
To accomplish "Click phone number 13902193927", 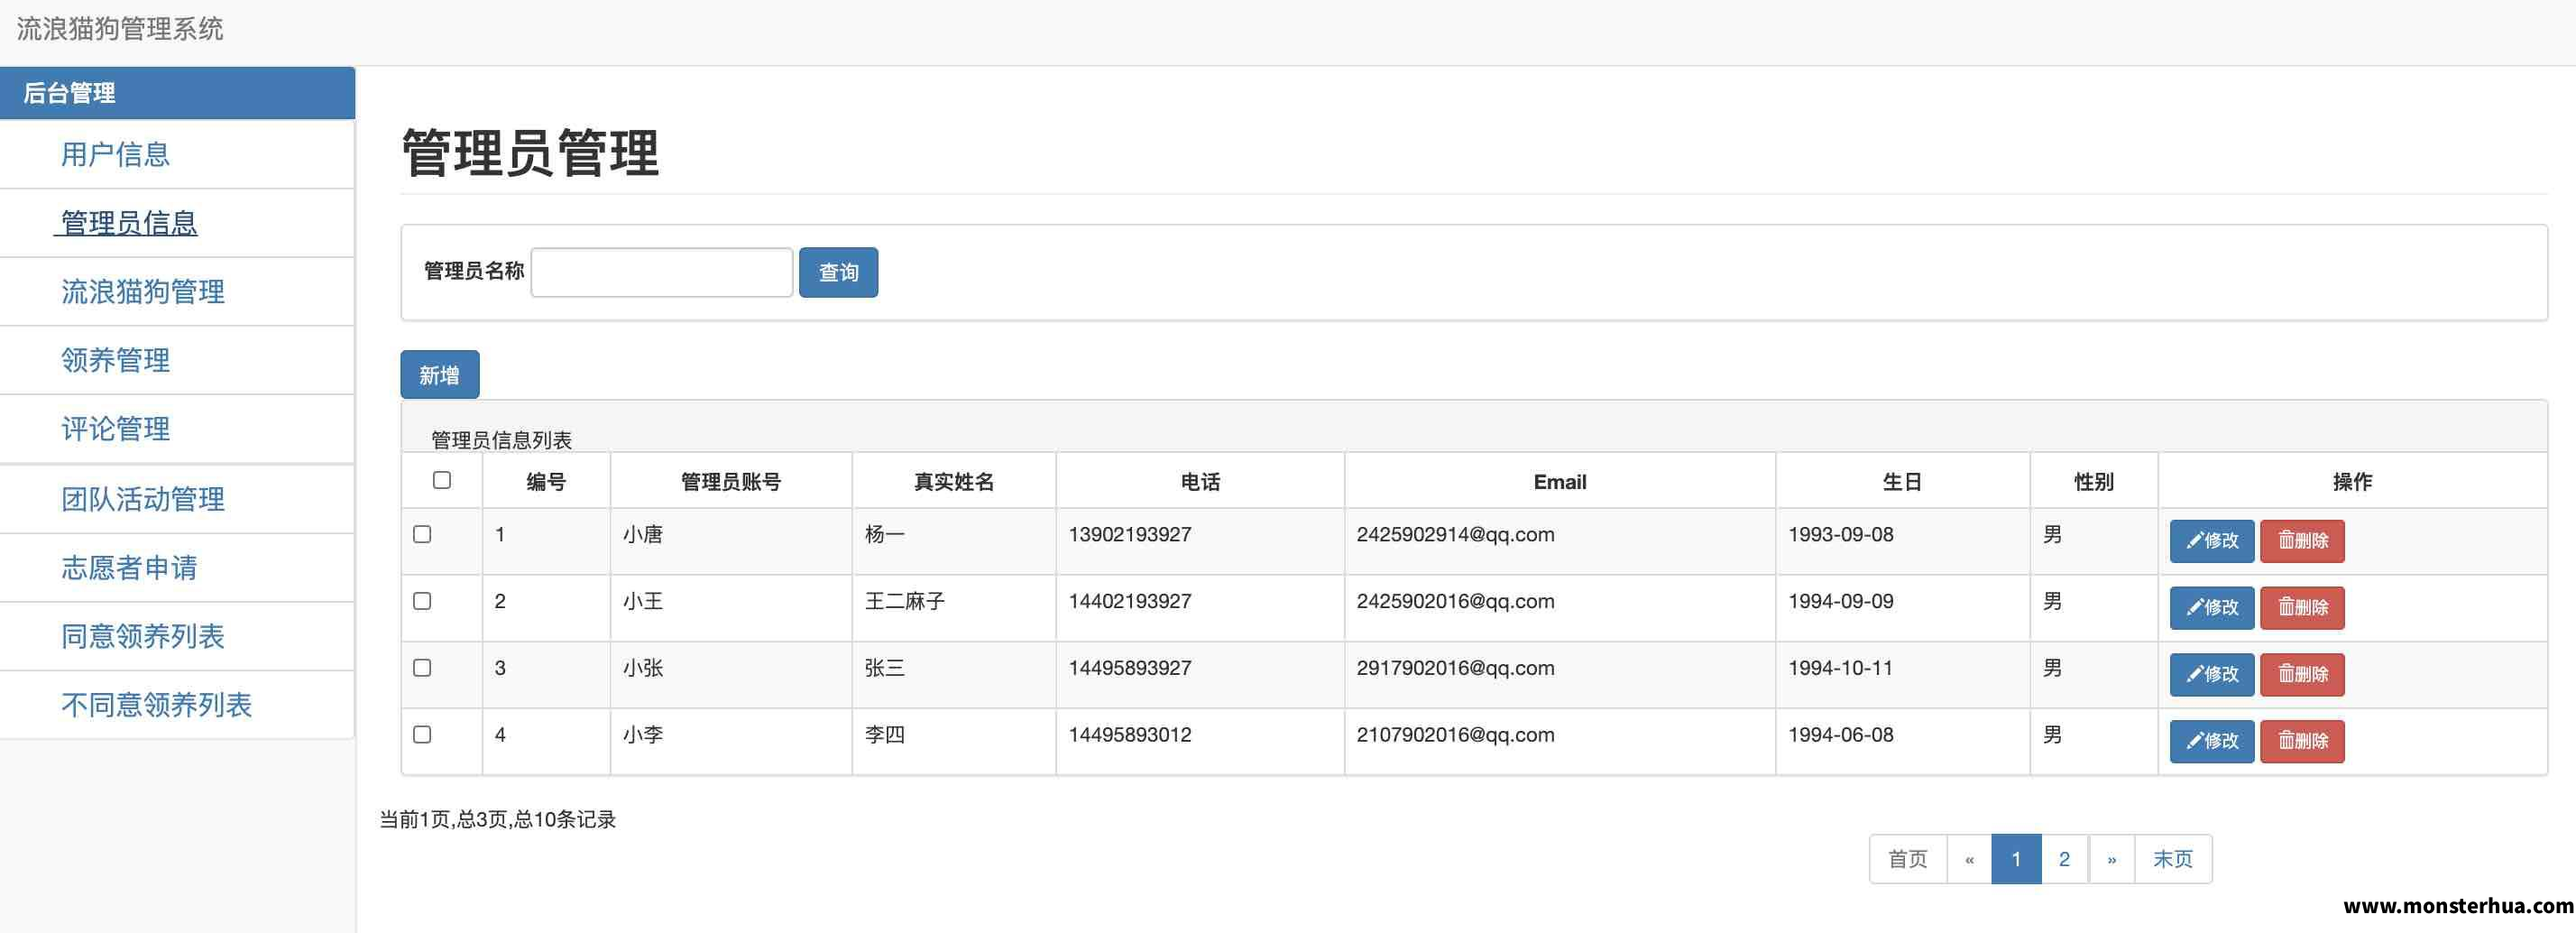I will [x=1130, y=534].
